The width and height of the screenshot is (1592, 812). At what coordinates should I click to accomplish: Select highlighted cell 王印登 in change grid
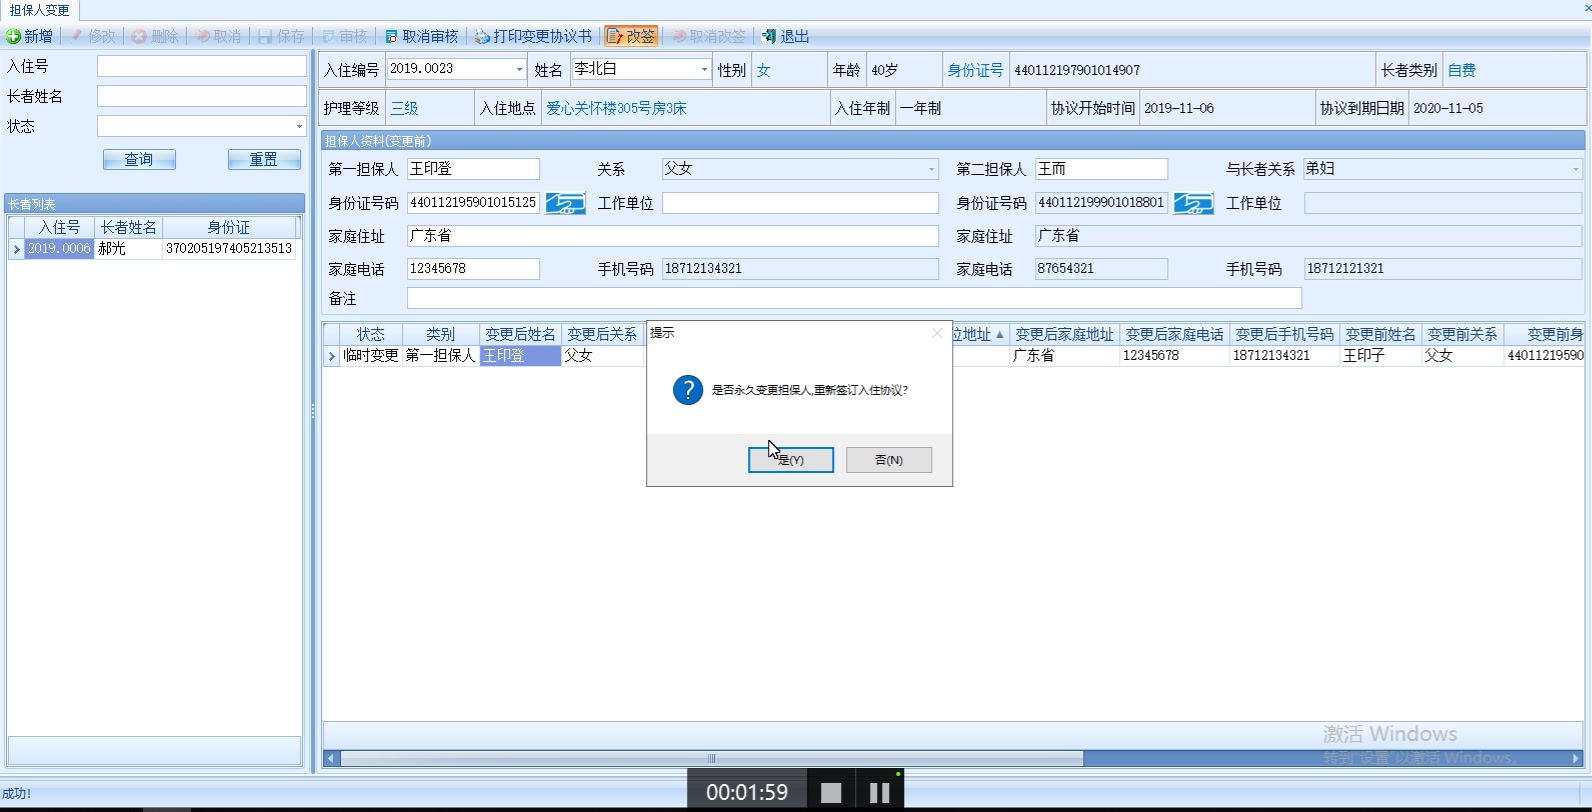point(520,356)
